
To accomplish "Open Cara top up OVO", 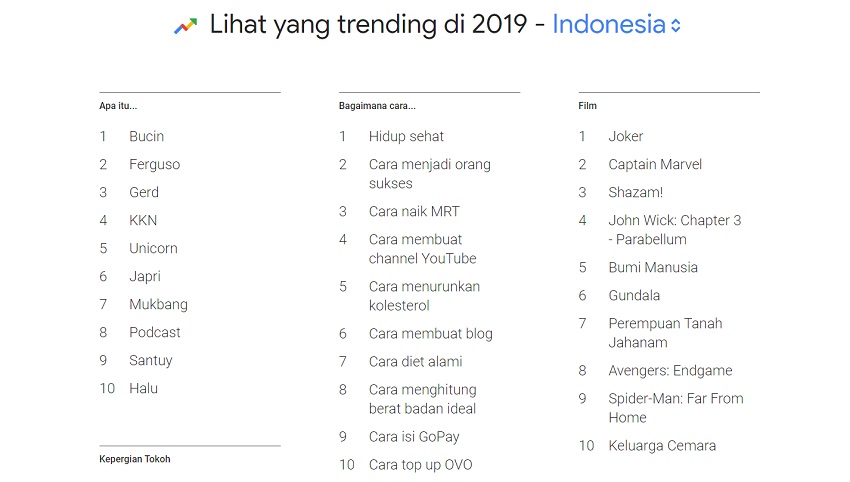I will click(420, 464).
